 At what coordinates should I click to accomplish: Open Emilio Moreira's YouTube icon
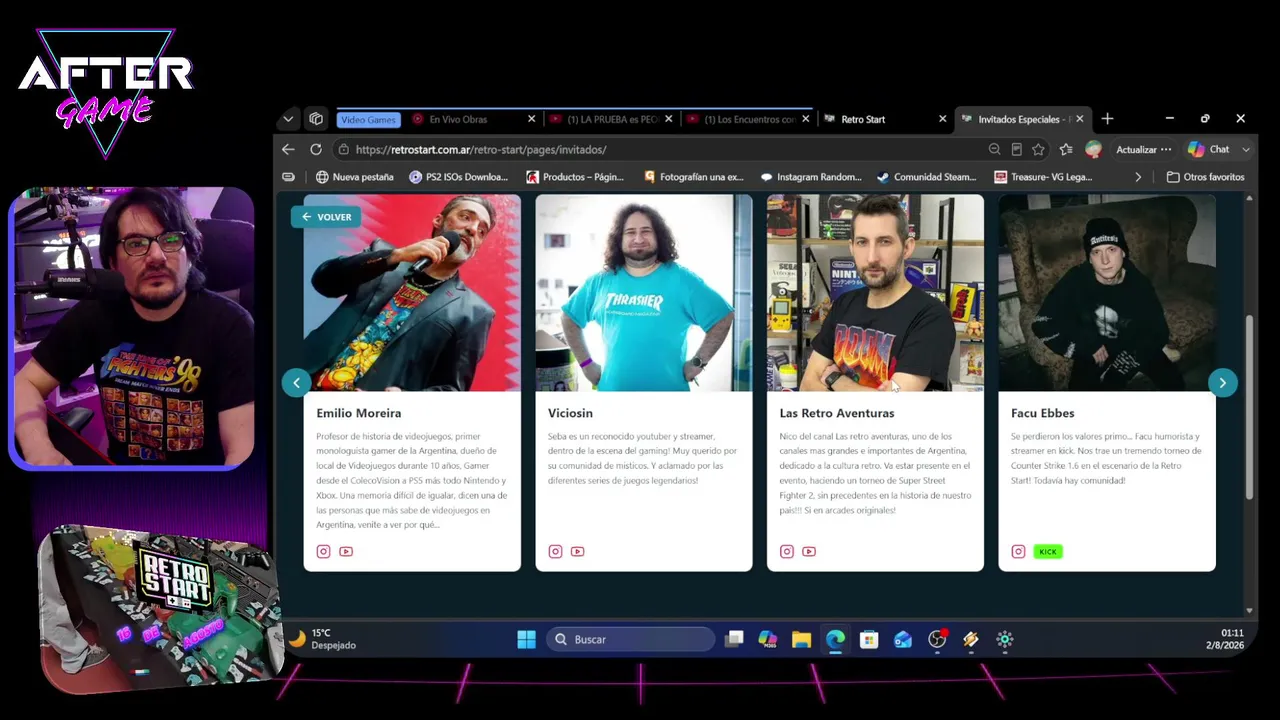(346, 551)
